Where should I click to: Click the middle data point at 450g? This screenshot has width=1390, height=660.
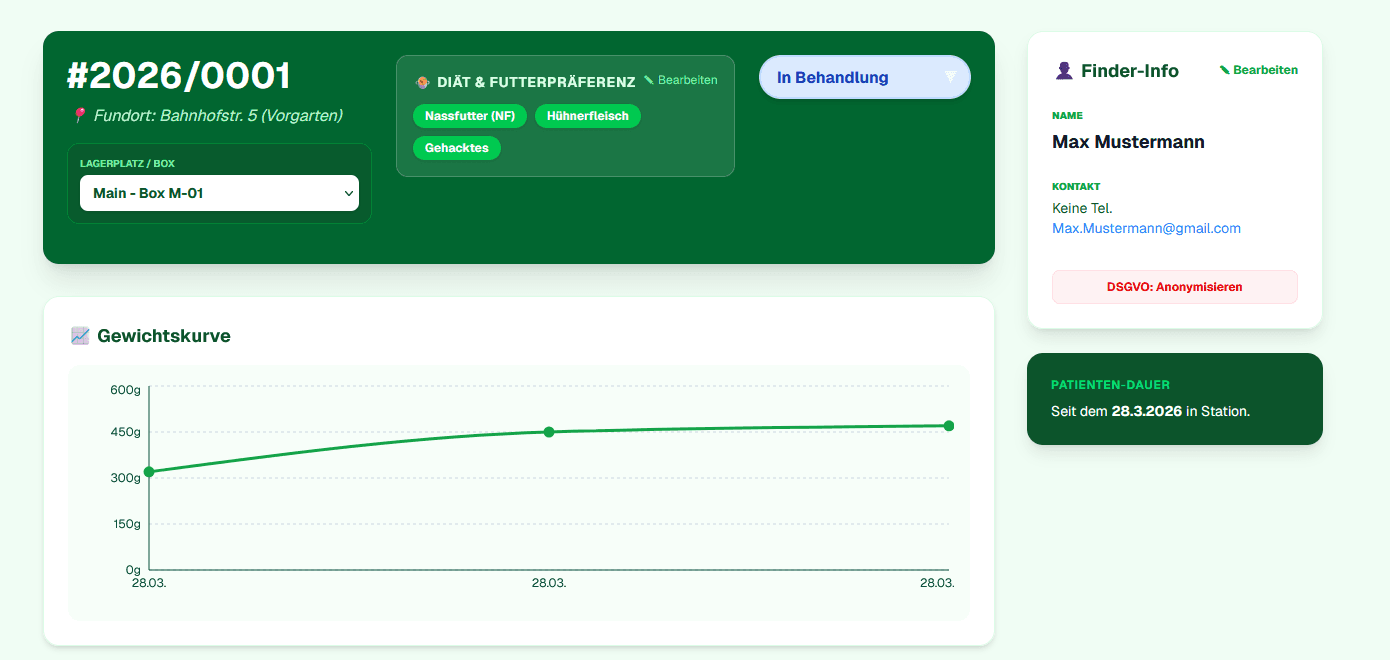point(549,432)
